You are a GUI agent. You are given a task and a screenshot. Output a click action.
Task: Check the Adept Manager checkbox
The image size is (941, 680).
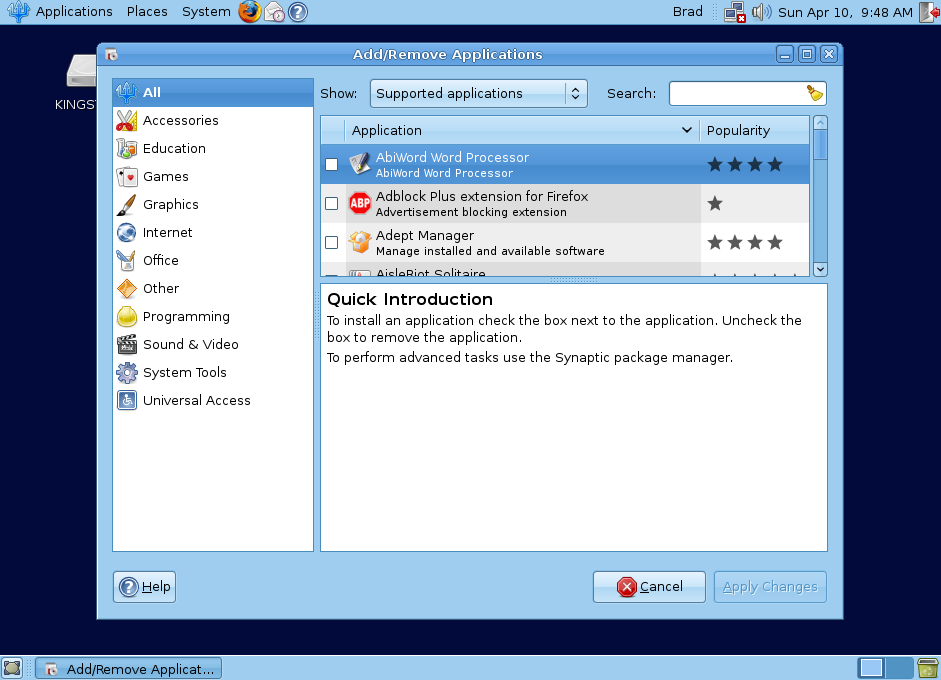click(x=331, y=242)
